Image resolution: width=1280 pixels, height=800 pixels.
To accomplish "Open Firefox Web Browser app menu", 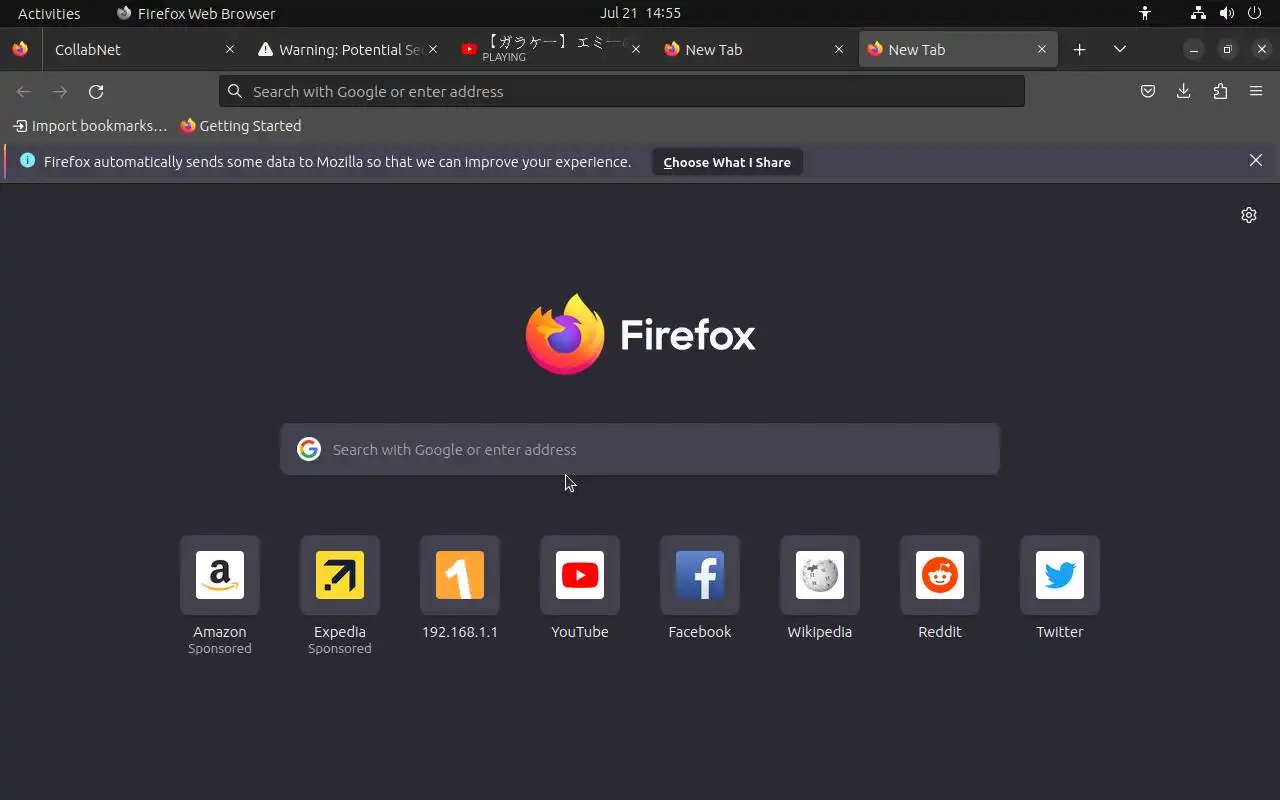I will point(196,13).
